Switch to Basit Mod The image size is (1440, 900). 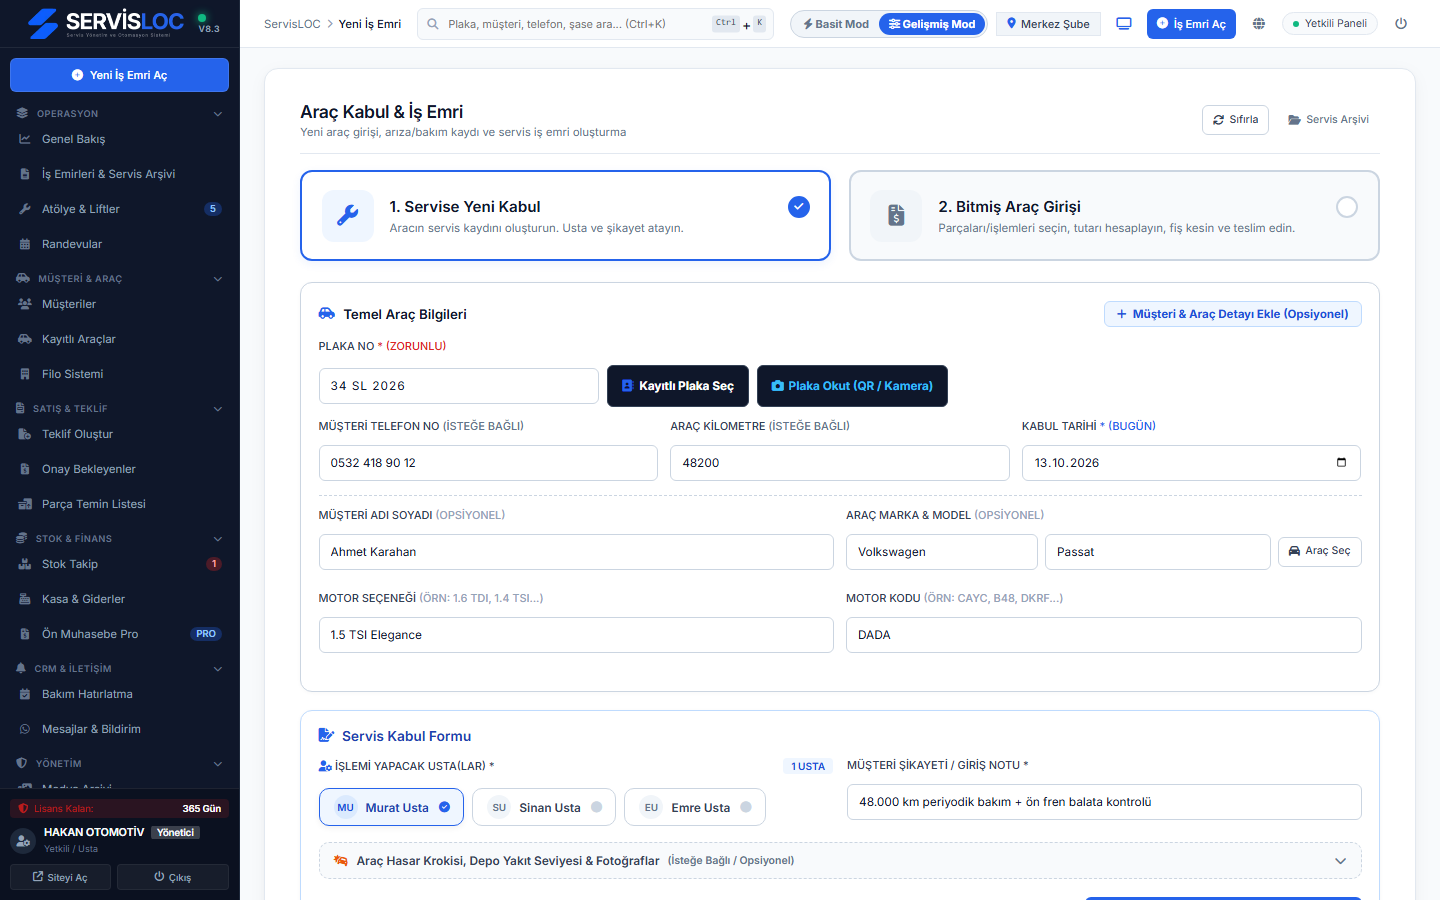click(x=836, y=24)
